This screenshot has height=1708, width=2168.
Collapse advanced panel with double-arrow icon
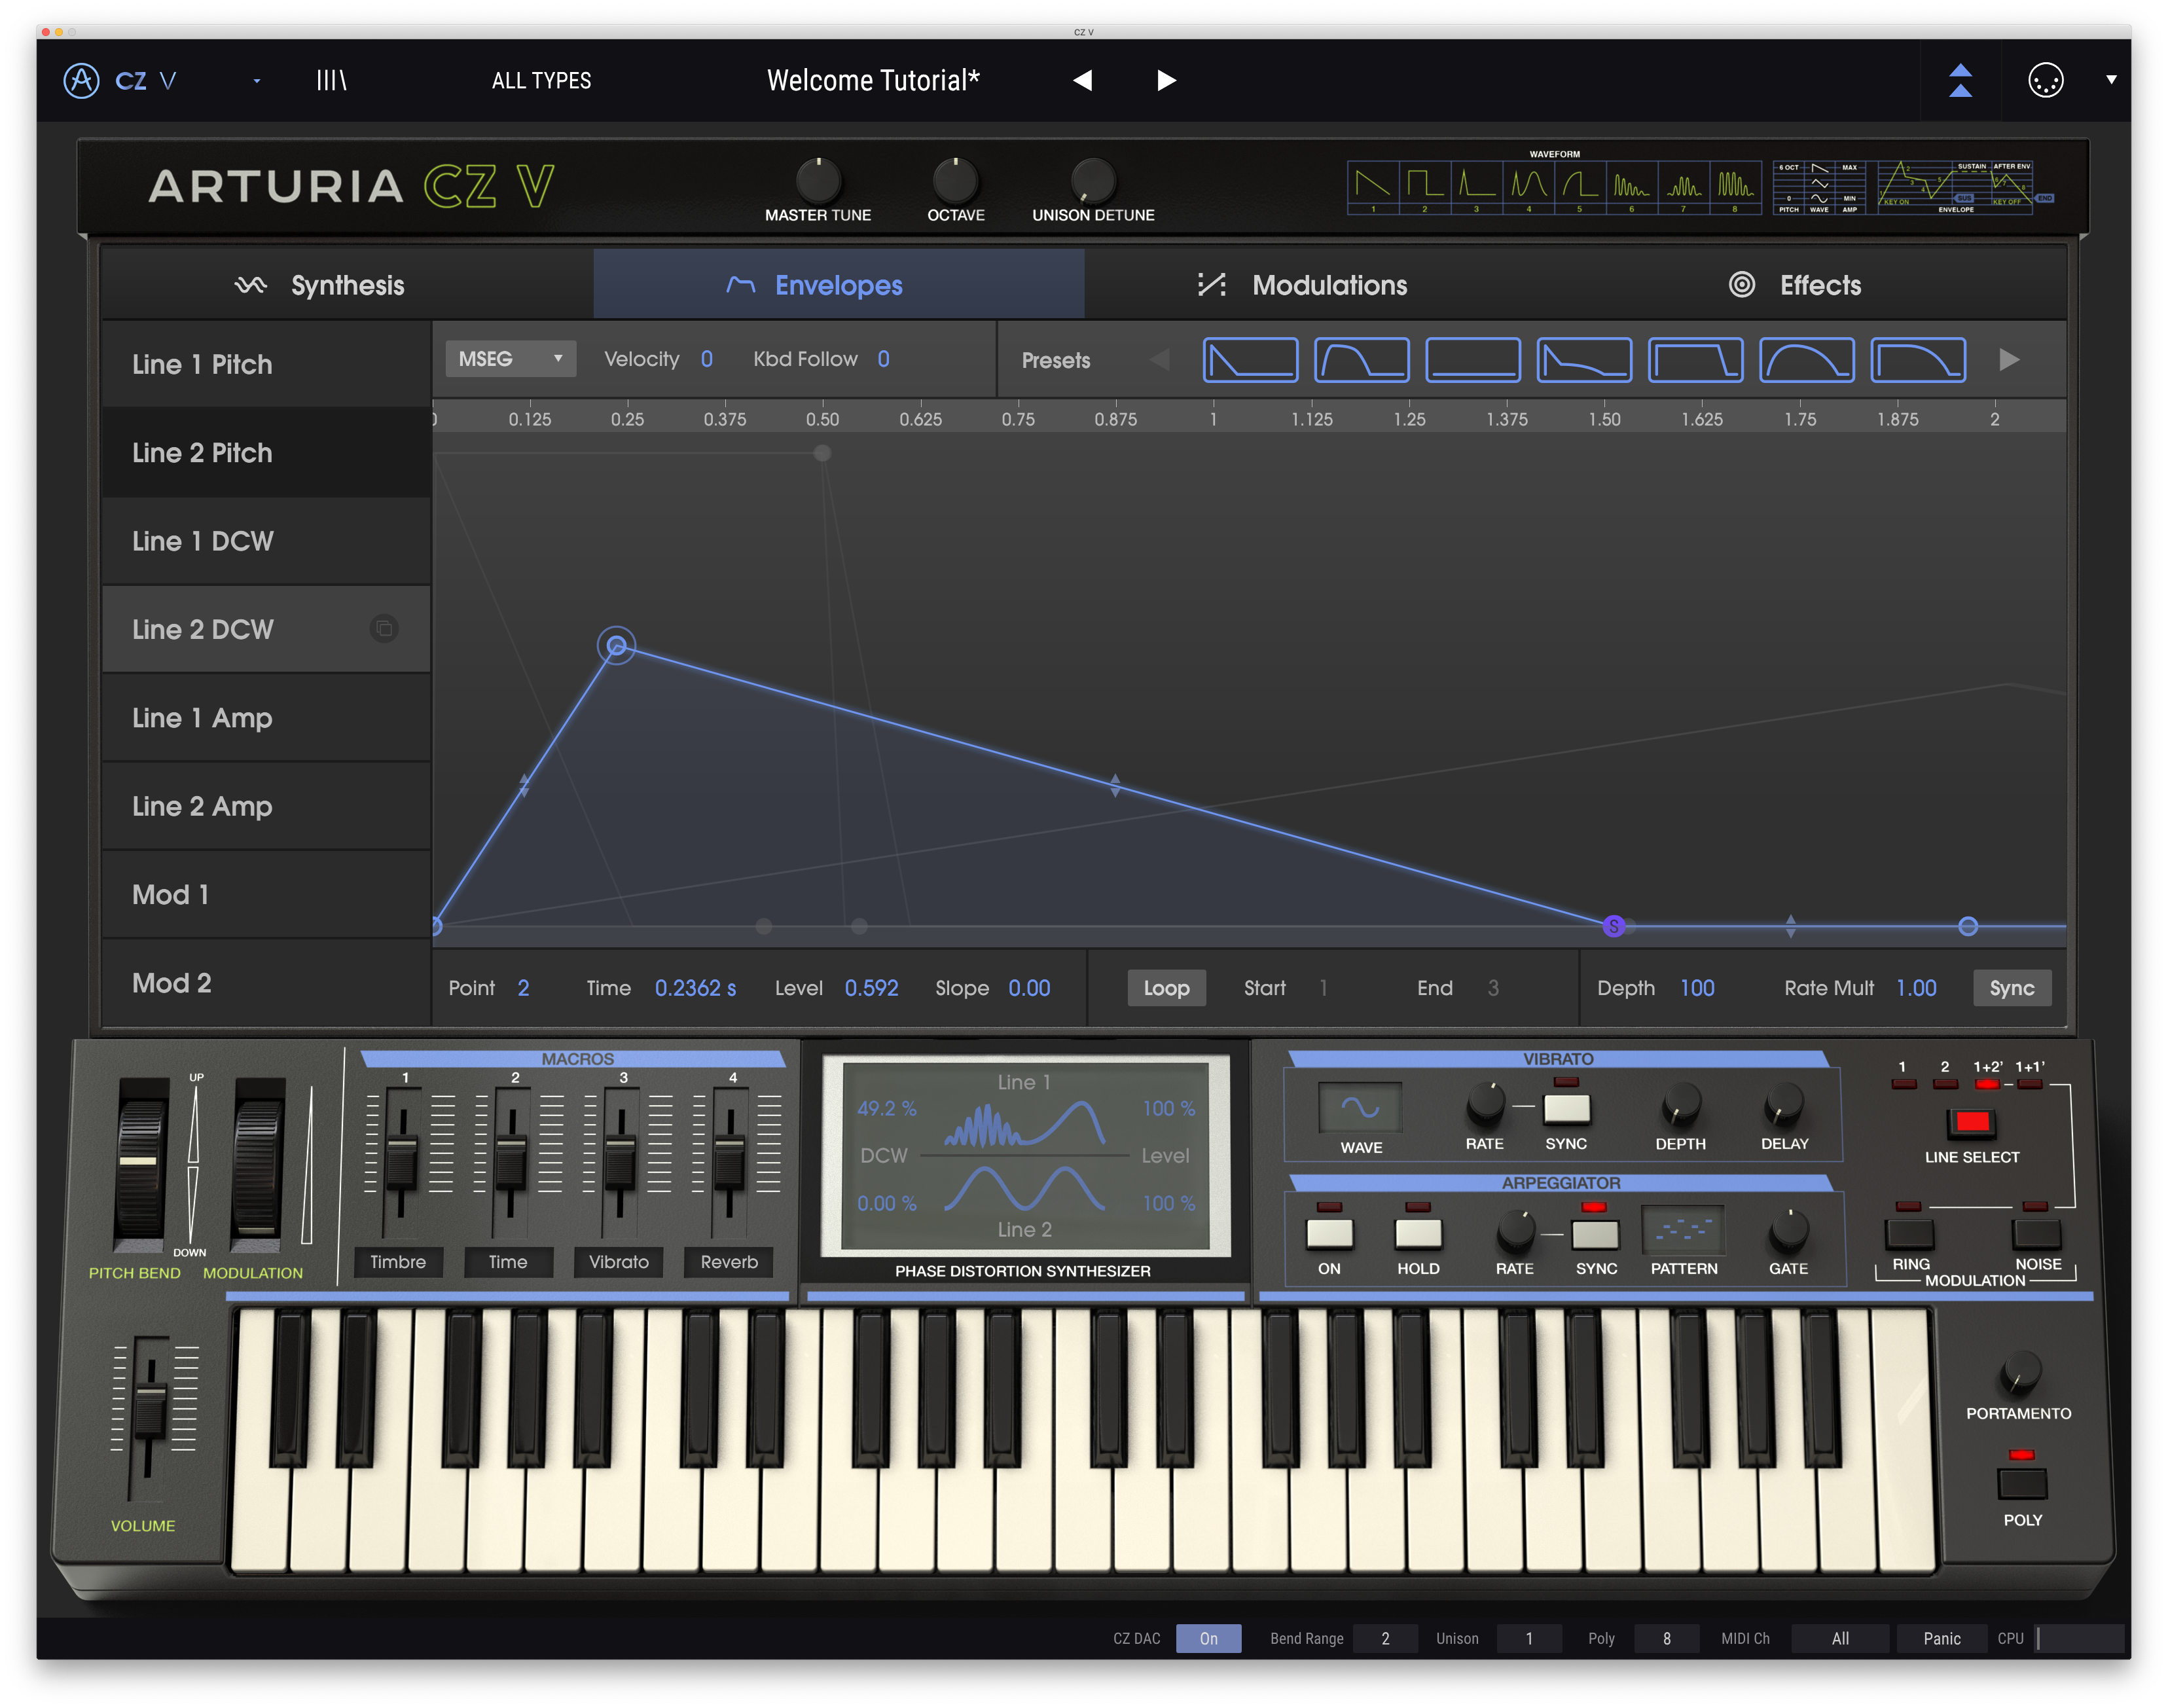click(x=1960, y=80)
